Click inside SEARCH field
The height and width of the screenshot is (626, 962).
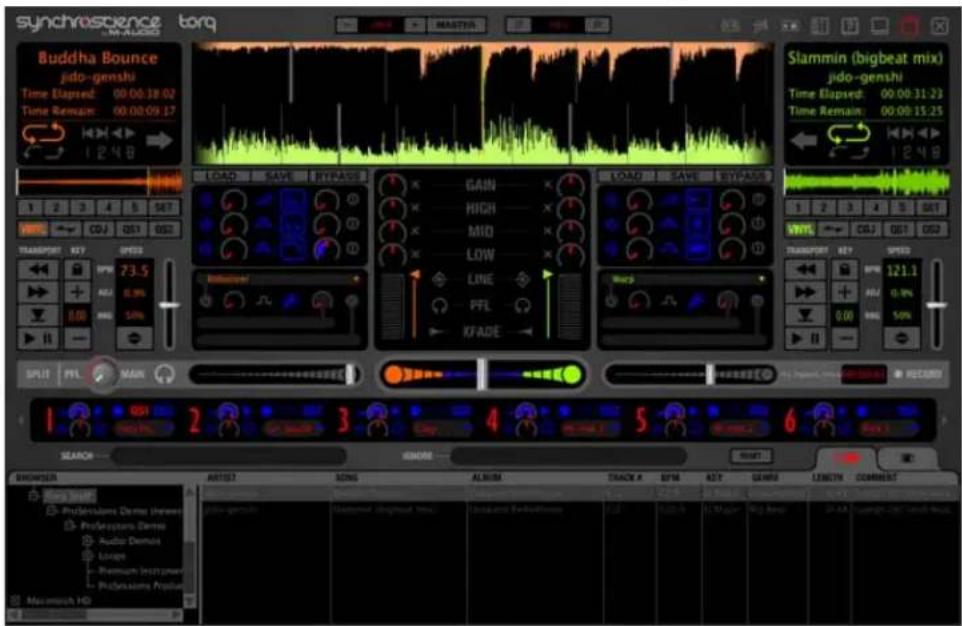click(x=228, y=456)
